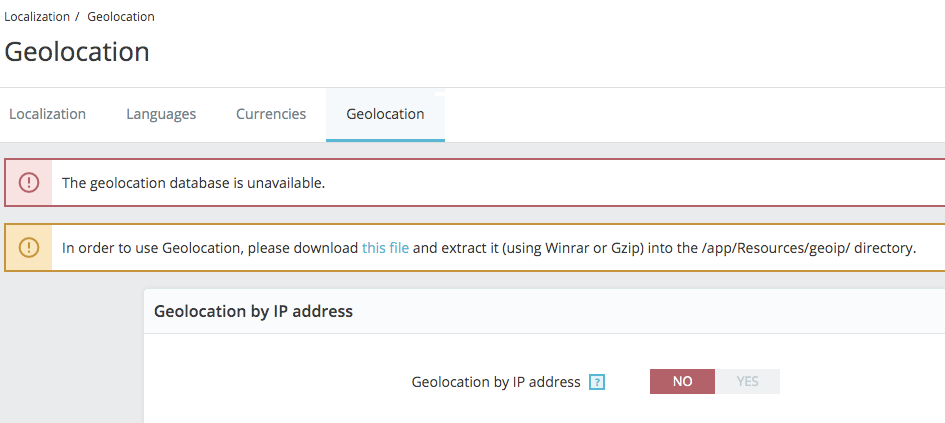Click the Geolocation breadcrumb item

pyautogui.click(x=121, y=17)
